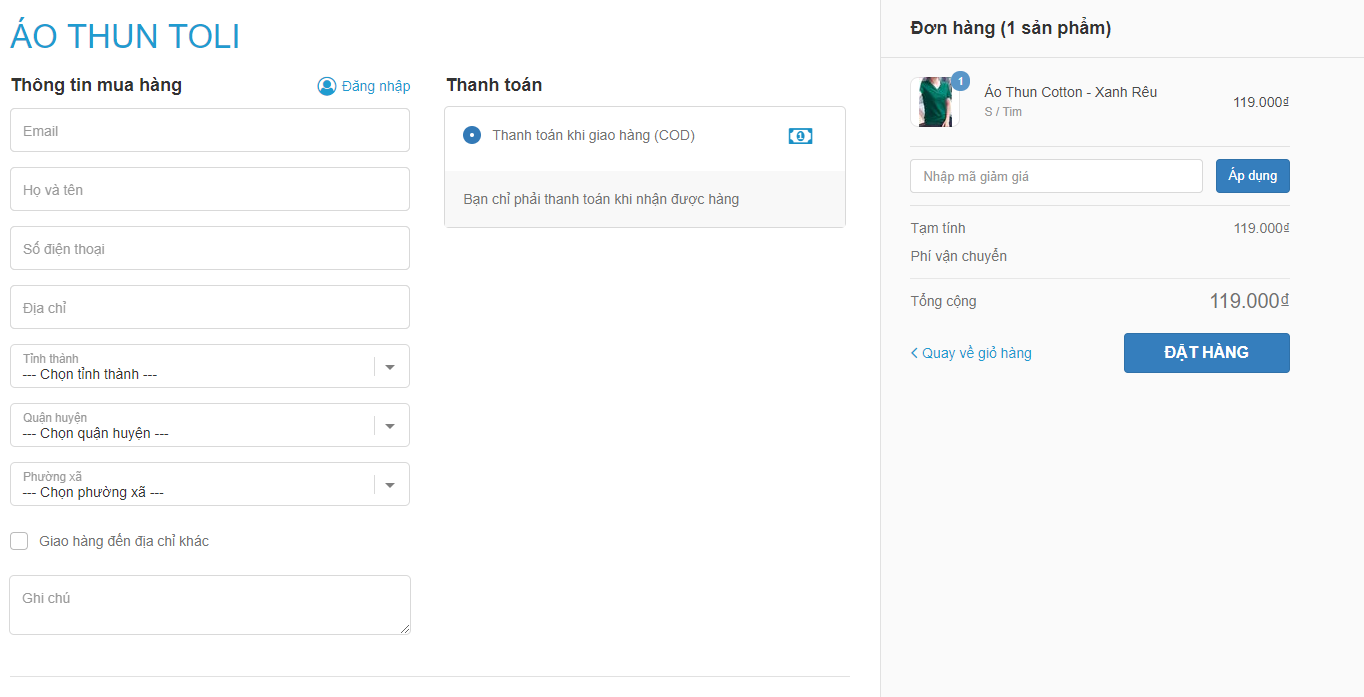Image resolution: width=1364 pixels, height=697 pixels.
Task: Click the Nhập mã giảm giá field
Action: tap(1055, 176)
